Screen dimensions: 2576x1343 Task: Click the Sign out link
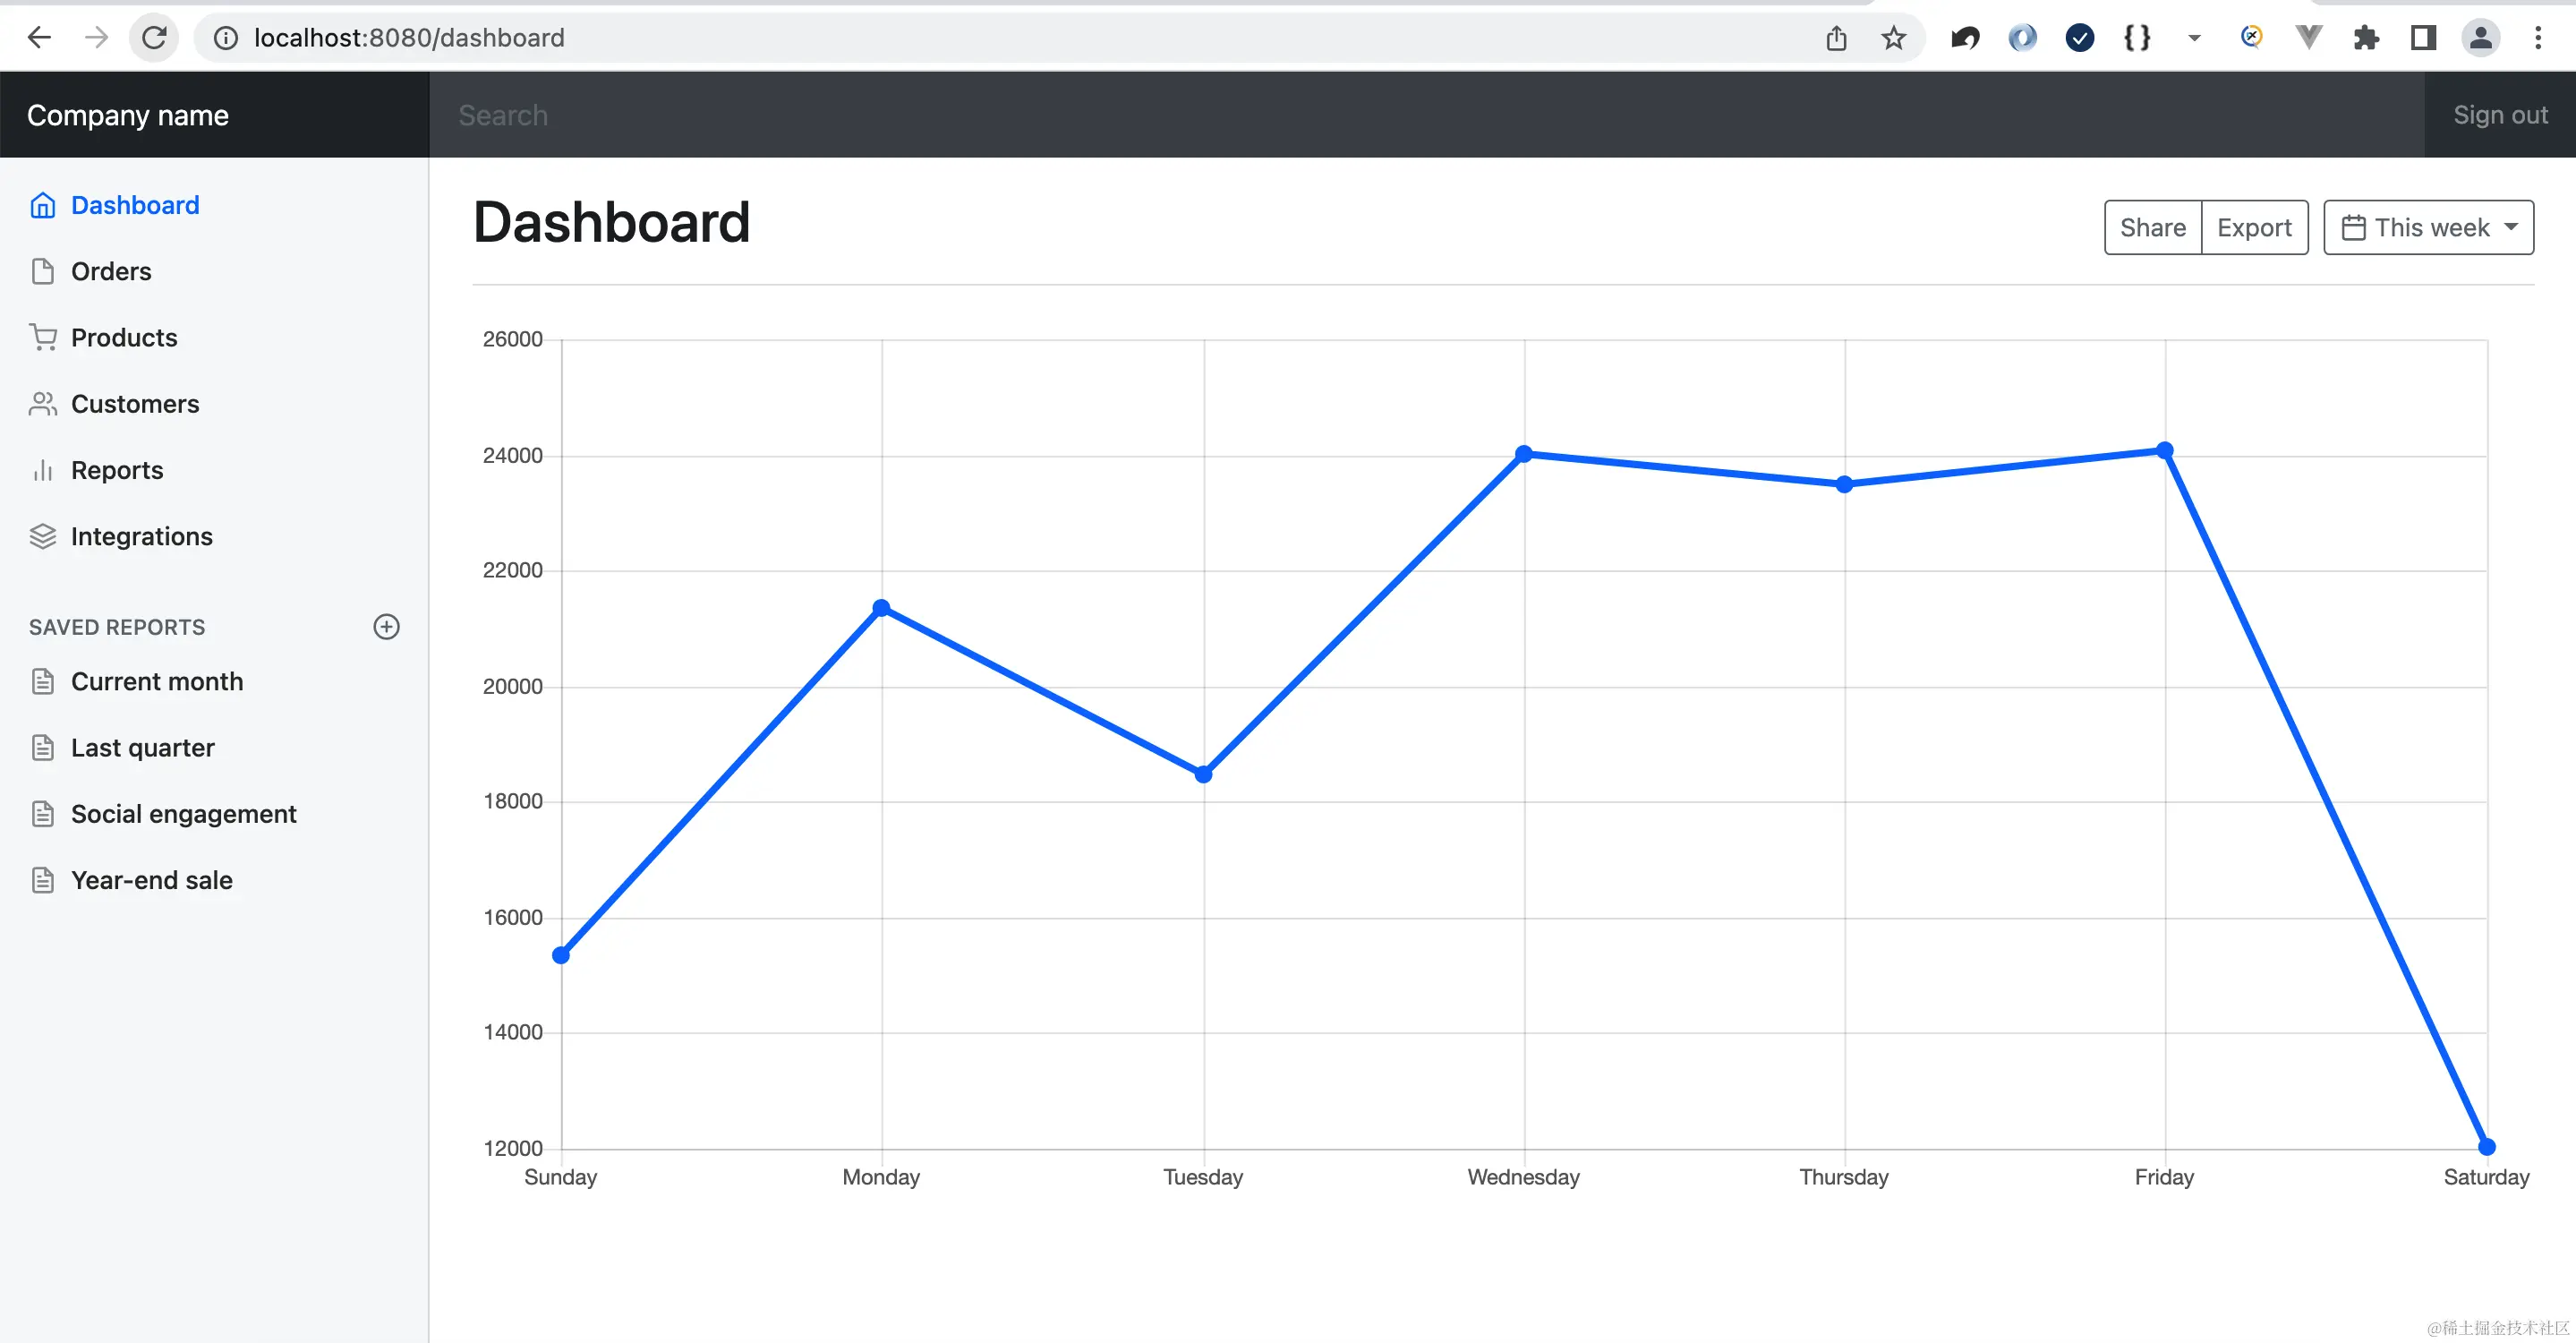tap(2499, 115)
